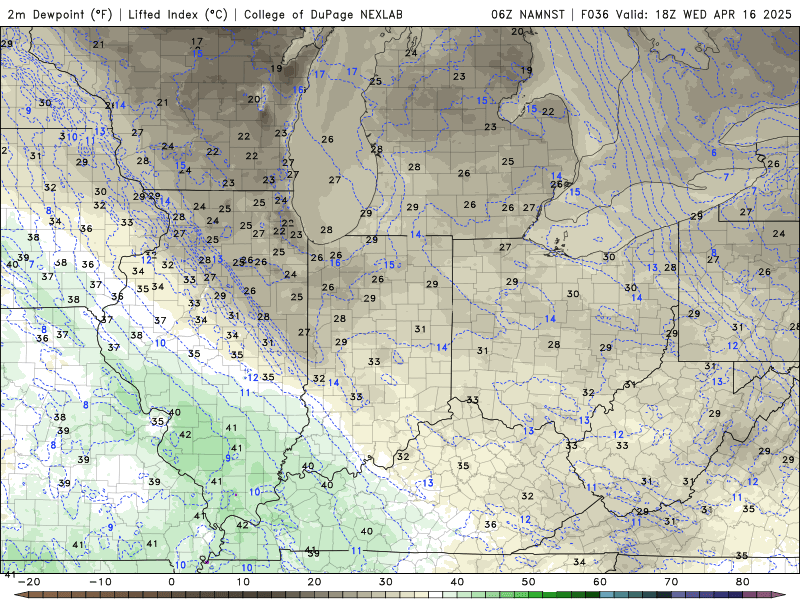The image size is (800, 600).
Task: Click the "40" color scale tick label
Action: tap(457, 582)
